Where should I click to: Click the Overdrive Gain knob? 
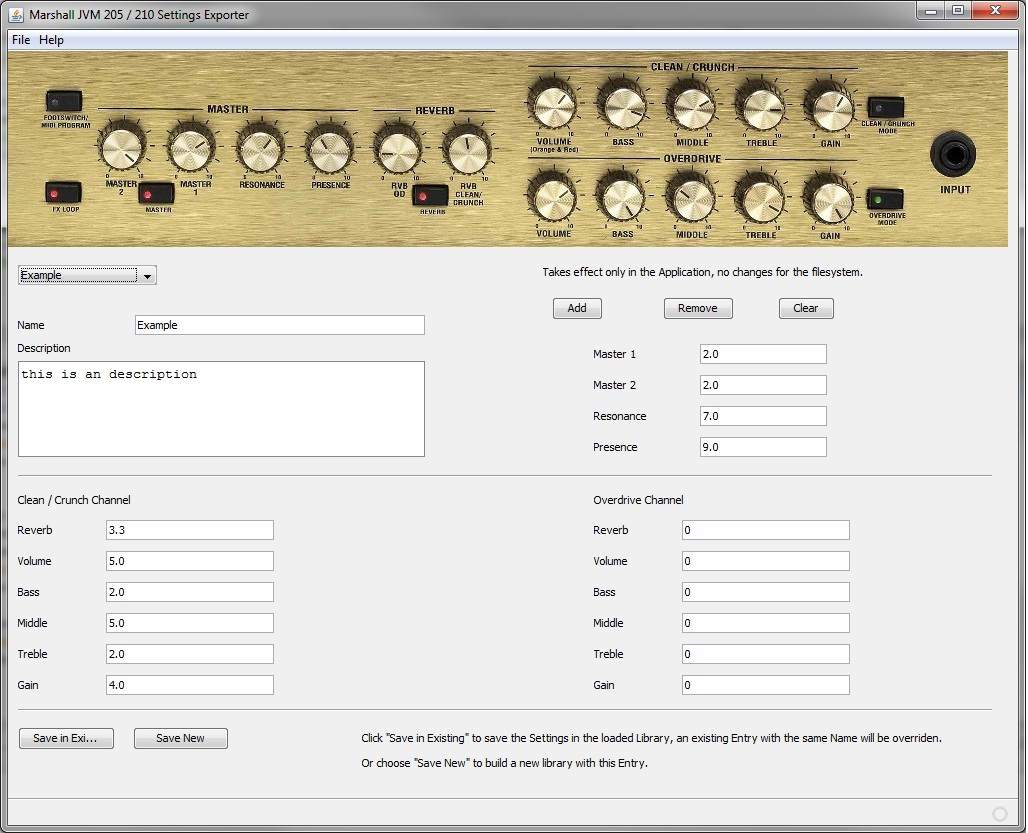tap(830, 201)
